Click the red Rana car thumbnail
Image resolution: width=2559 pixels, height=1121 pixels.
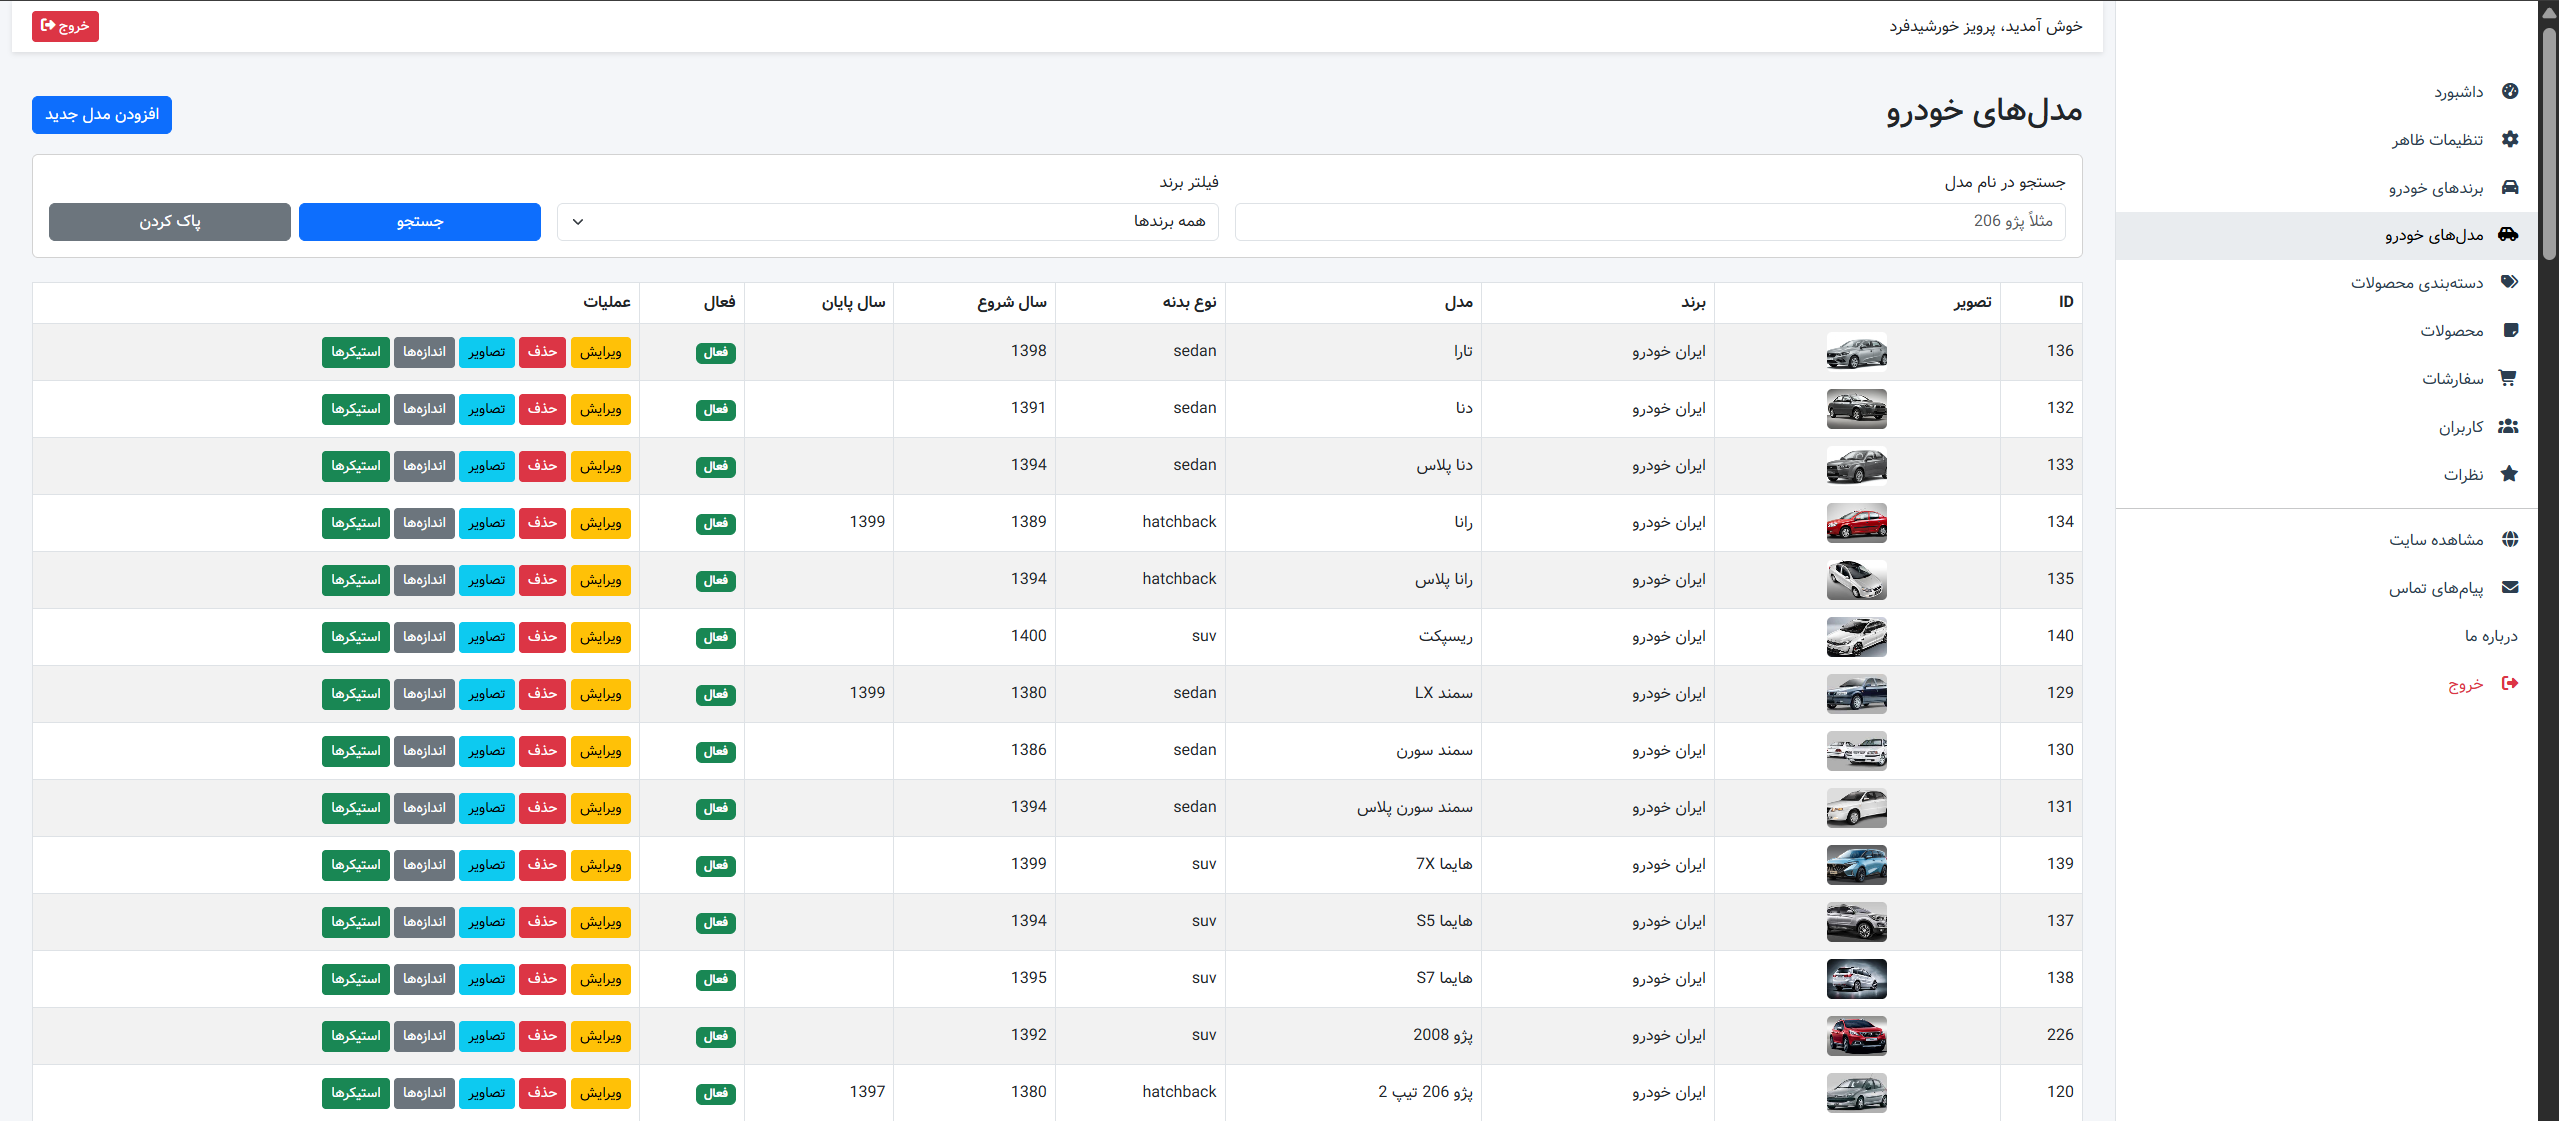tap(1856, 523)
